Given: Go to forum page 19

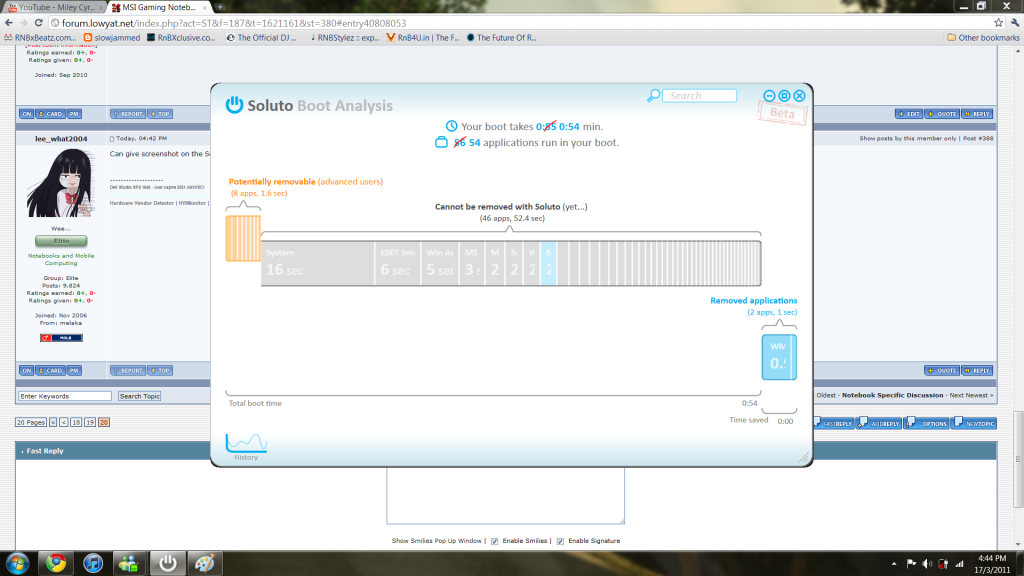Looking at the screenshot, I should (90, 422).
